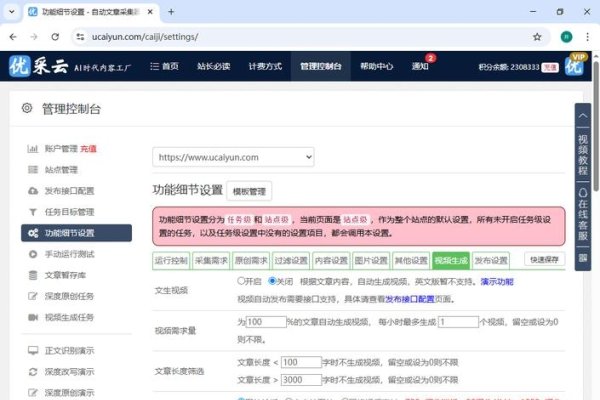Open the site URL dropdown https://www.ucaiyun.com
The height and width of the screenshot is (400, 600).
point(233,157)
